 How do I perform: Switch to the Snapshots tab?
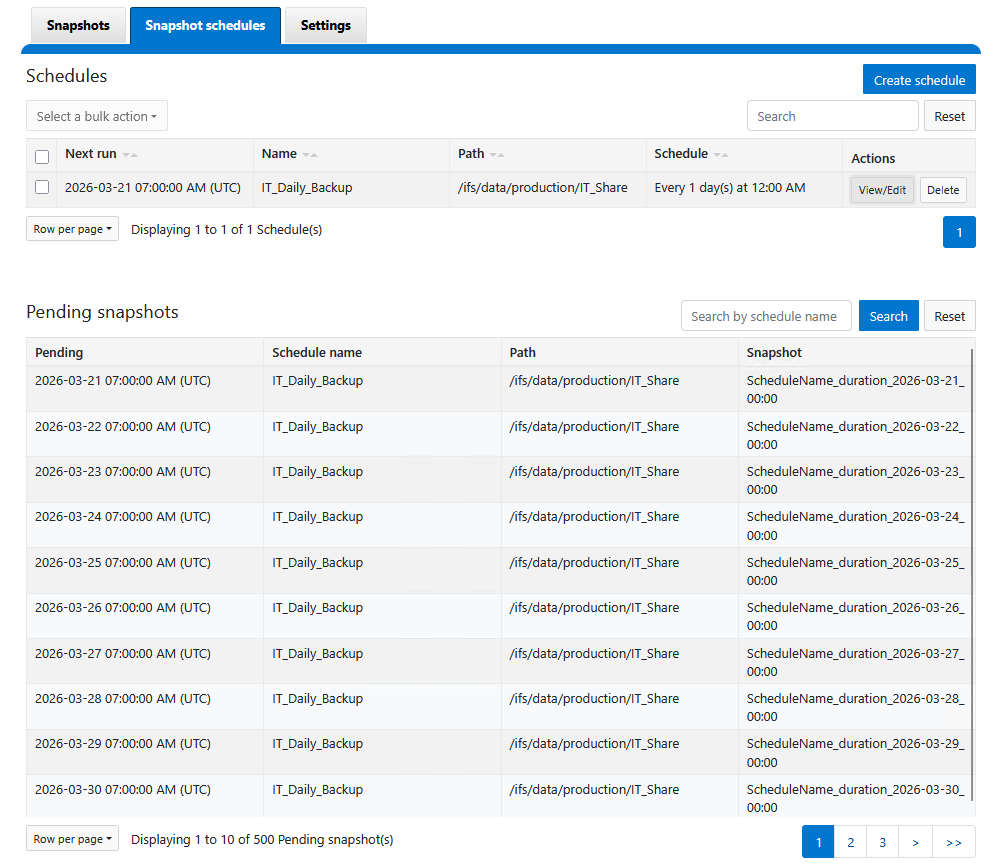pos(78,25)
